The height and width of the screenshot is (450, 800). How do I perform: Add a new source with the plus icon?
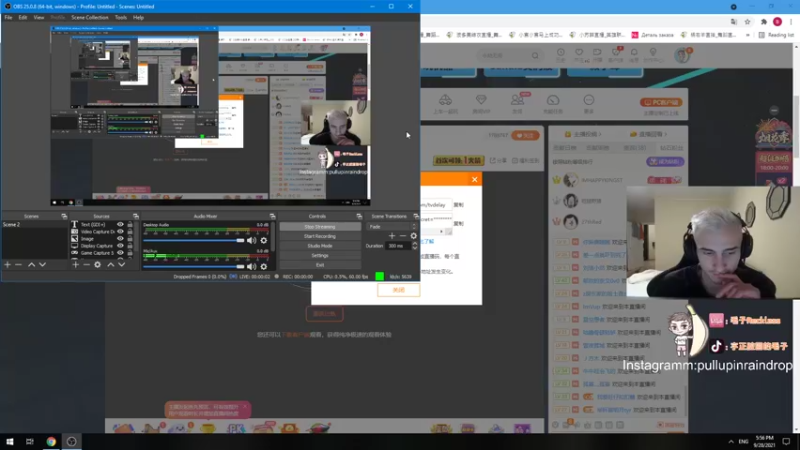(x=76, y=265)
